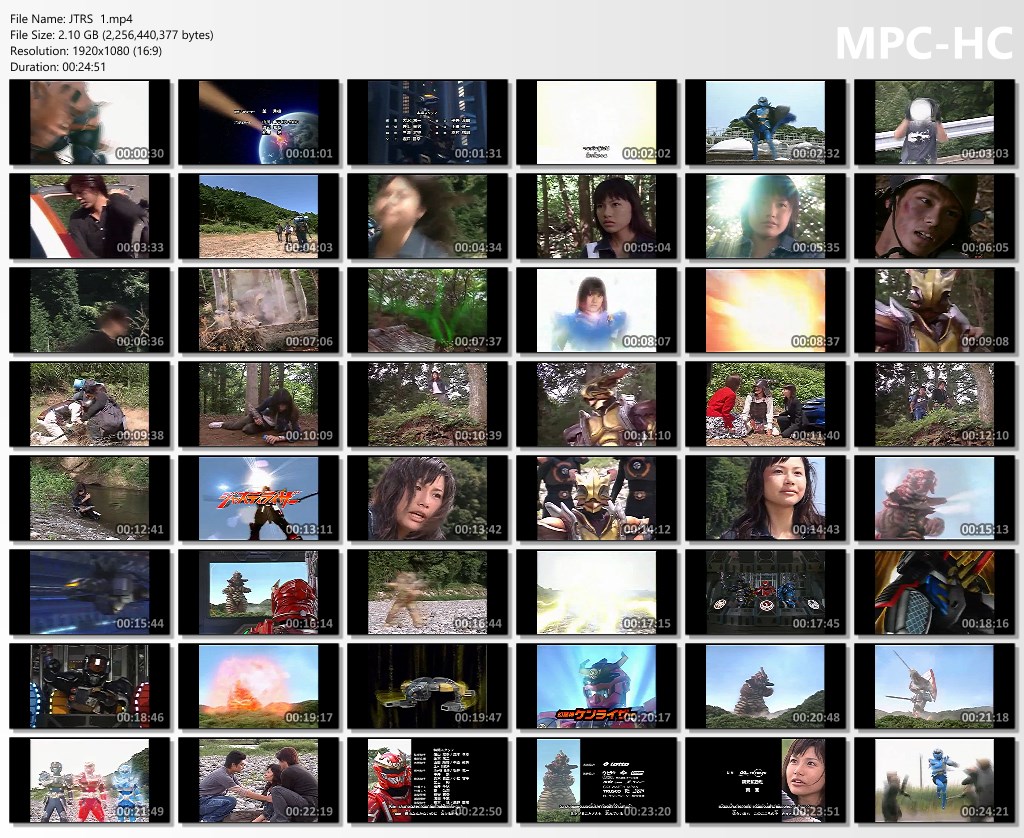1024x838 pixels.
Task: Select the thumbnail timestamped 00:02:32
Action: (x=765, y=122)
